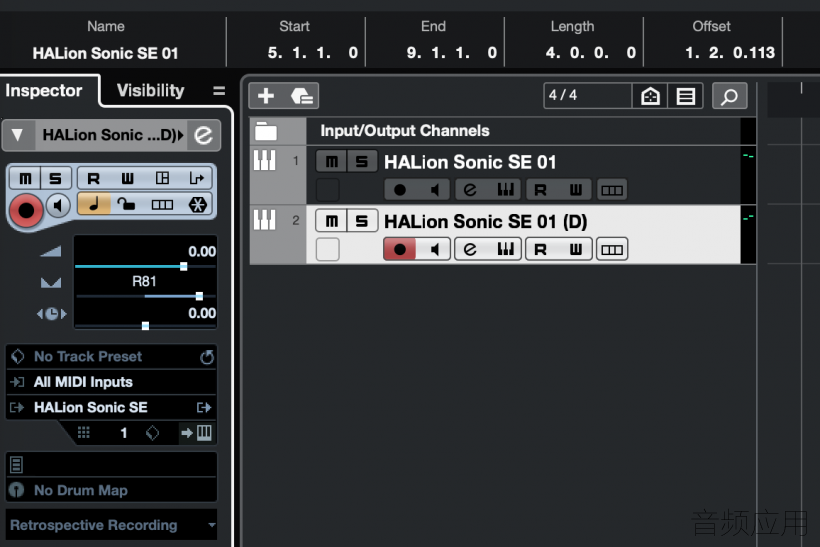Solo HALion Sonic SE 01 track
Screen dimensions: 820x547
(361, 162)
